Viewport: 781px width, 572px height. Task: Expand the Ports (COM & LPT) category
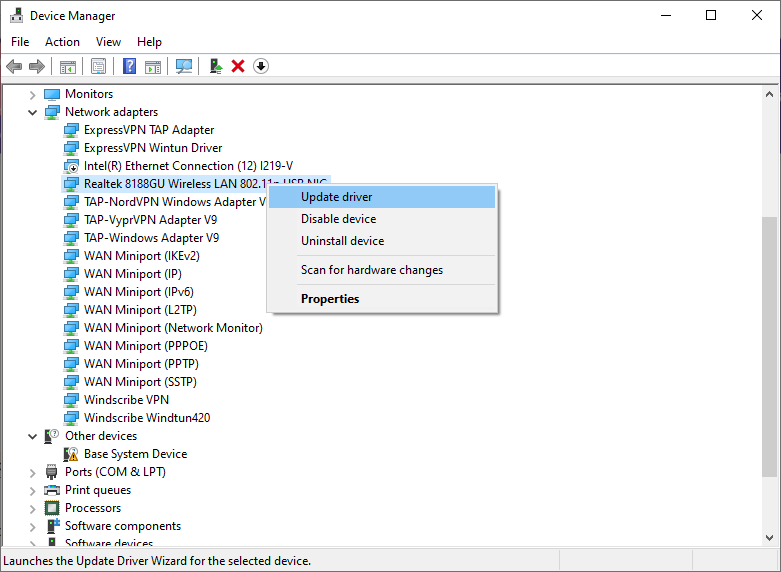(32, 472)
